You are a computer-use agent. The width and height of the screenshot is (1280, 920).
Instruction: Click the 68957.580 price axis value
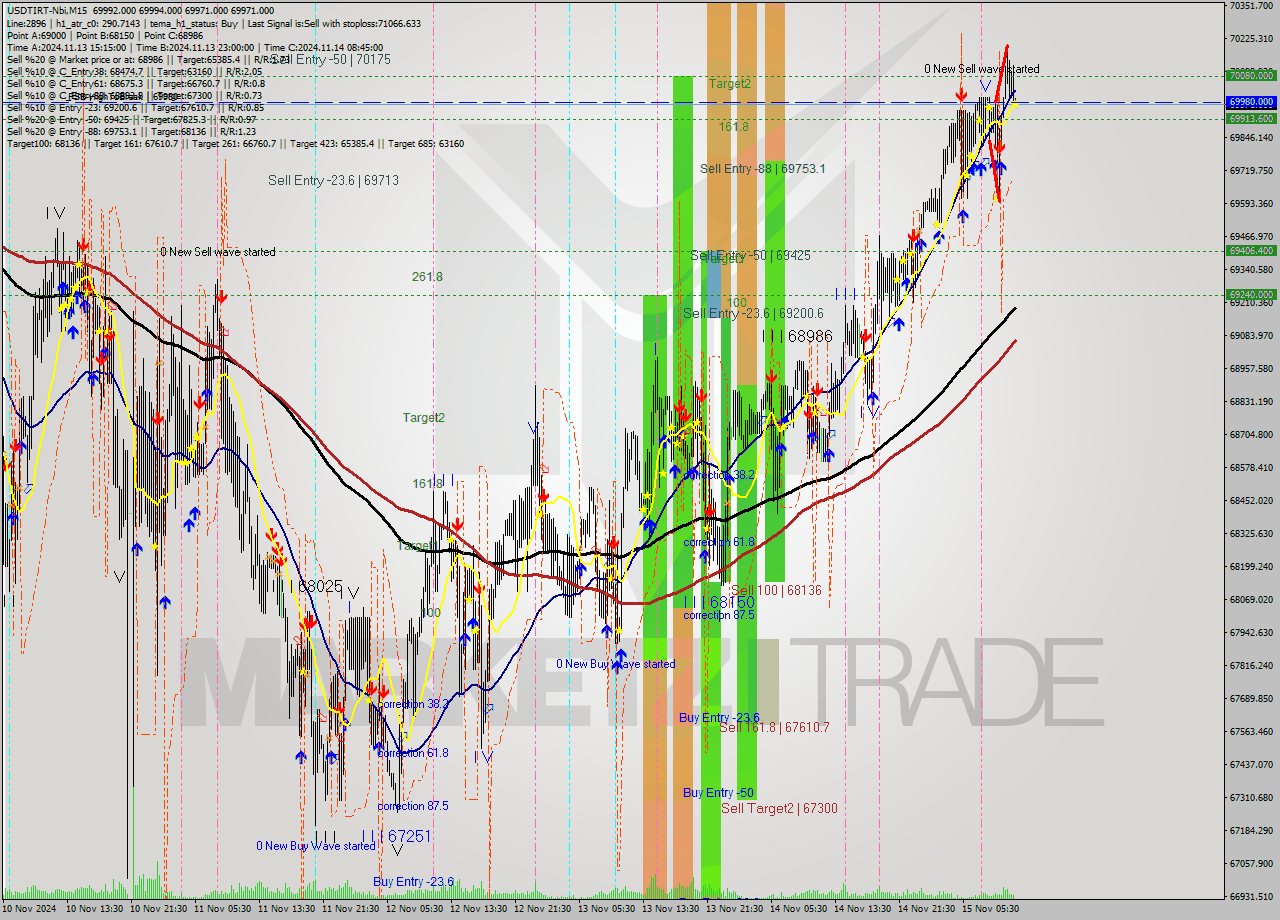(x=1251, y=368)
